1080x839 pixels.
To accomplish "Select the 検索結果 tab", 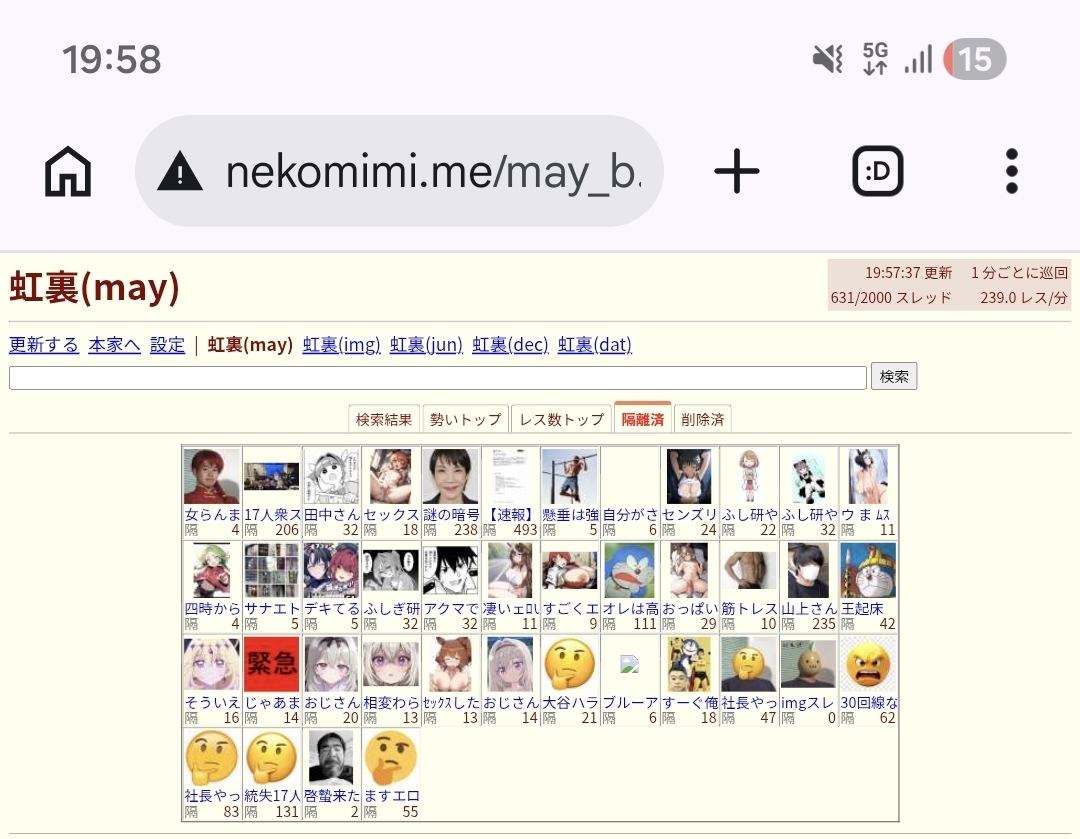I will (x=384, y=419).
